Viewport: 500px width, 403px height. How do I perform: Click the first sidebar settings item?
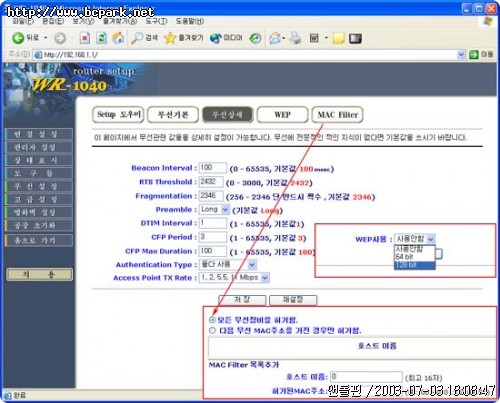39,134
